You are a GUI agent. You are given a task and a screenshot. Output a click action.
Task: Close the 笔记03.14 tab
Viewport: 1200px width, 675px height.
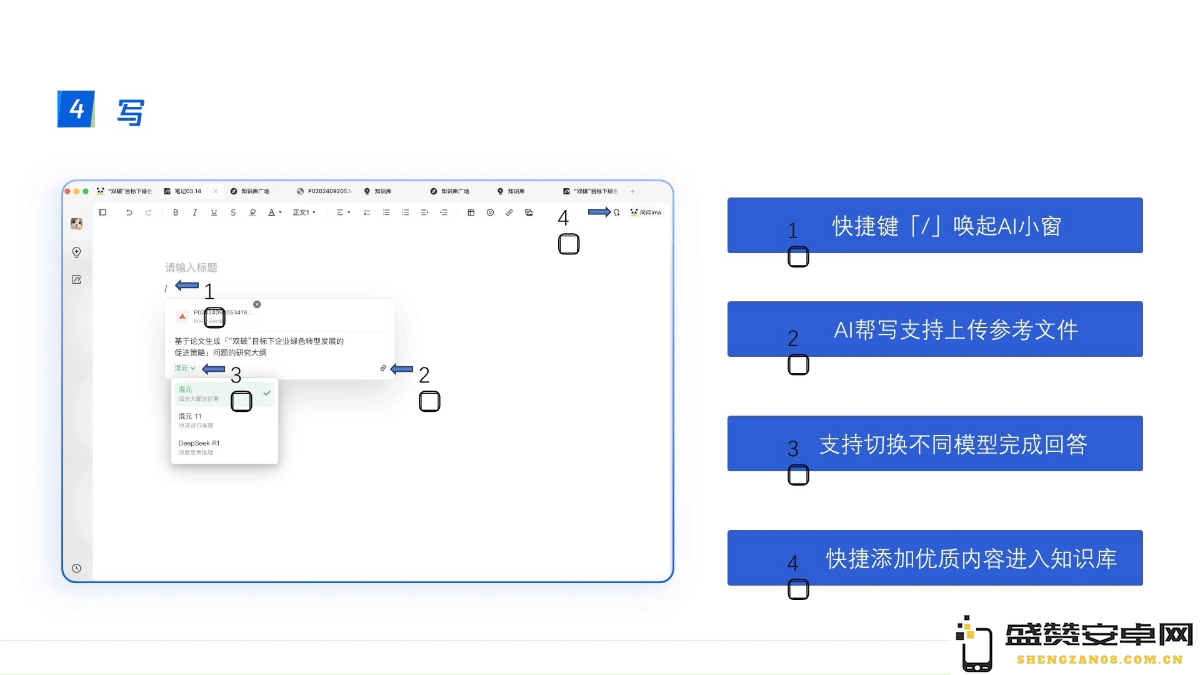tap(215, 191)
